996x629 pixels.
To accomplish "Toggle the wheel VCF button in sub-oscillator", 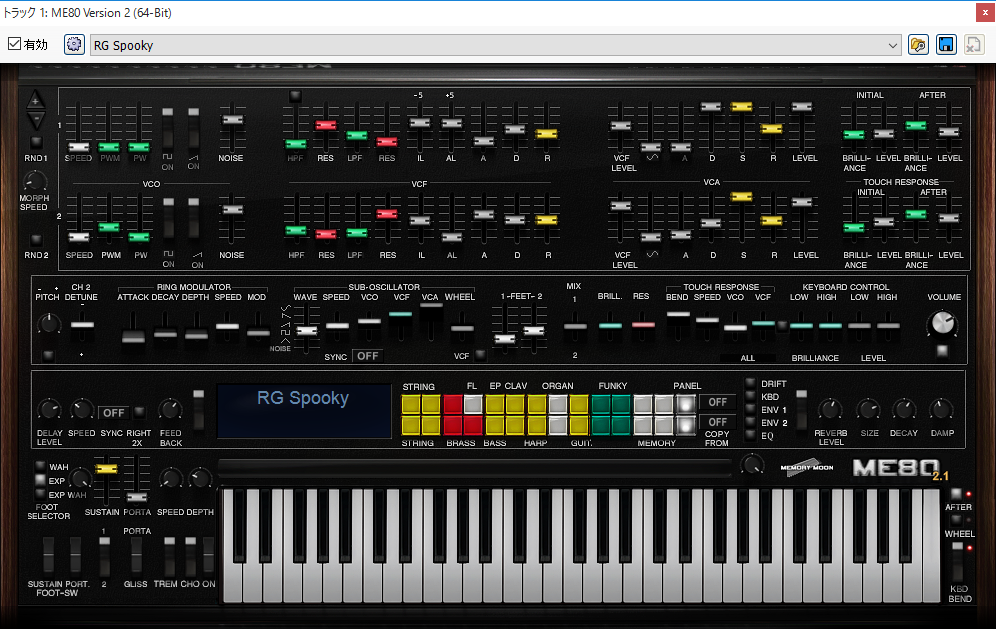I will coord(481,355).
